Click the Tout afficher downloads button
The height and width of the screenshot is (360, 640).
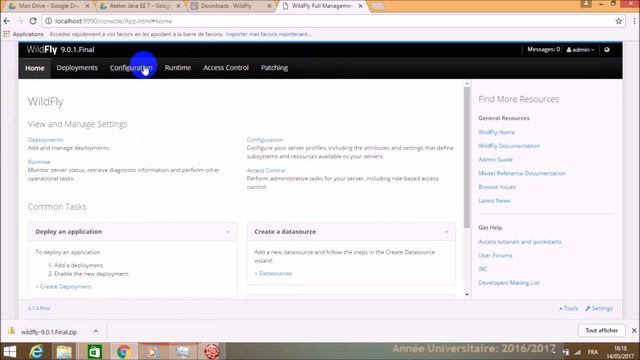601,331
